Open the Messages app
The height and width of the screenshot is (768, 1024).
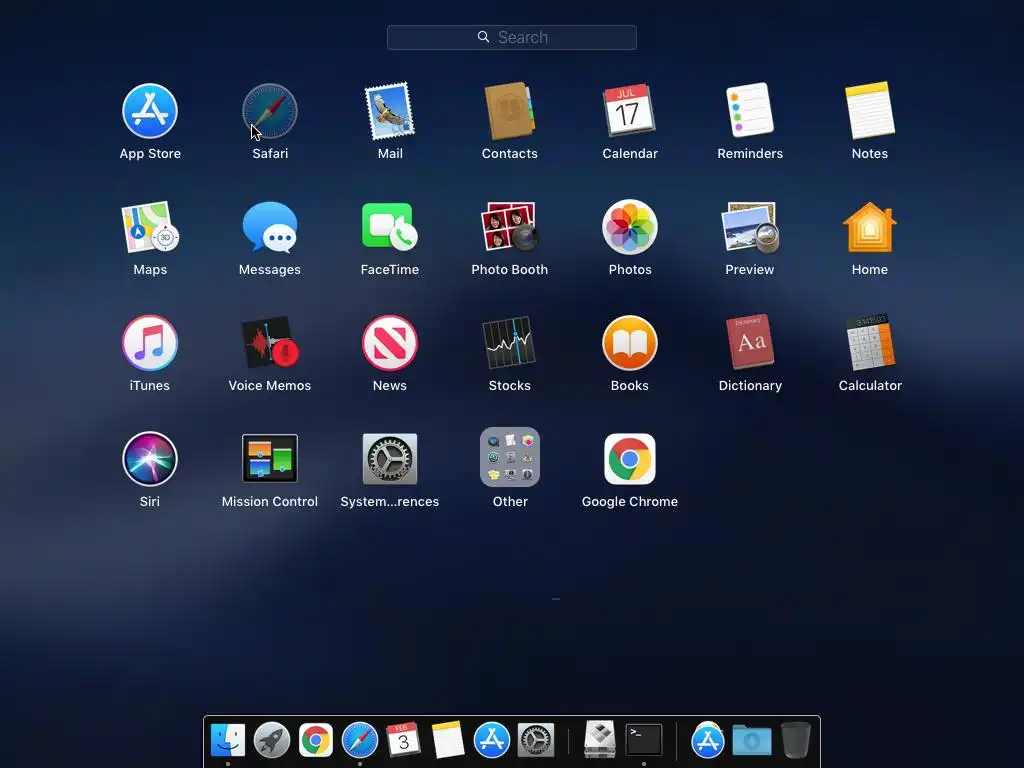coord(270,227)
